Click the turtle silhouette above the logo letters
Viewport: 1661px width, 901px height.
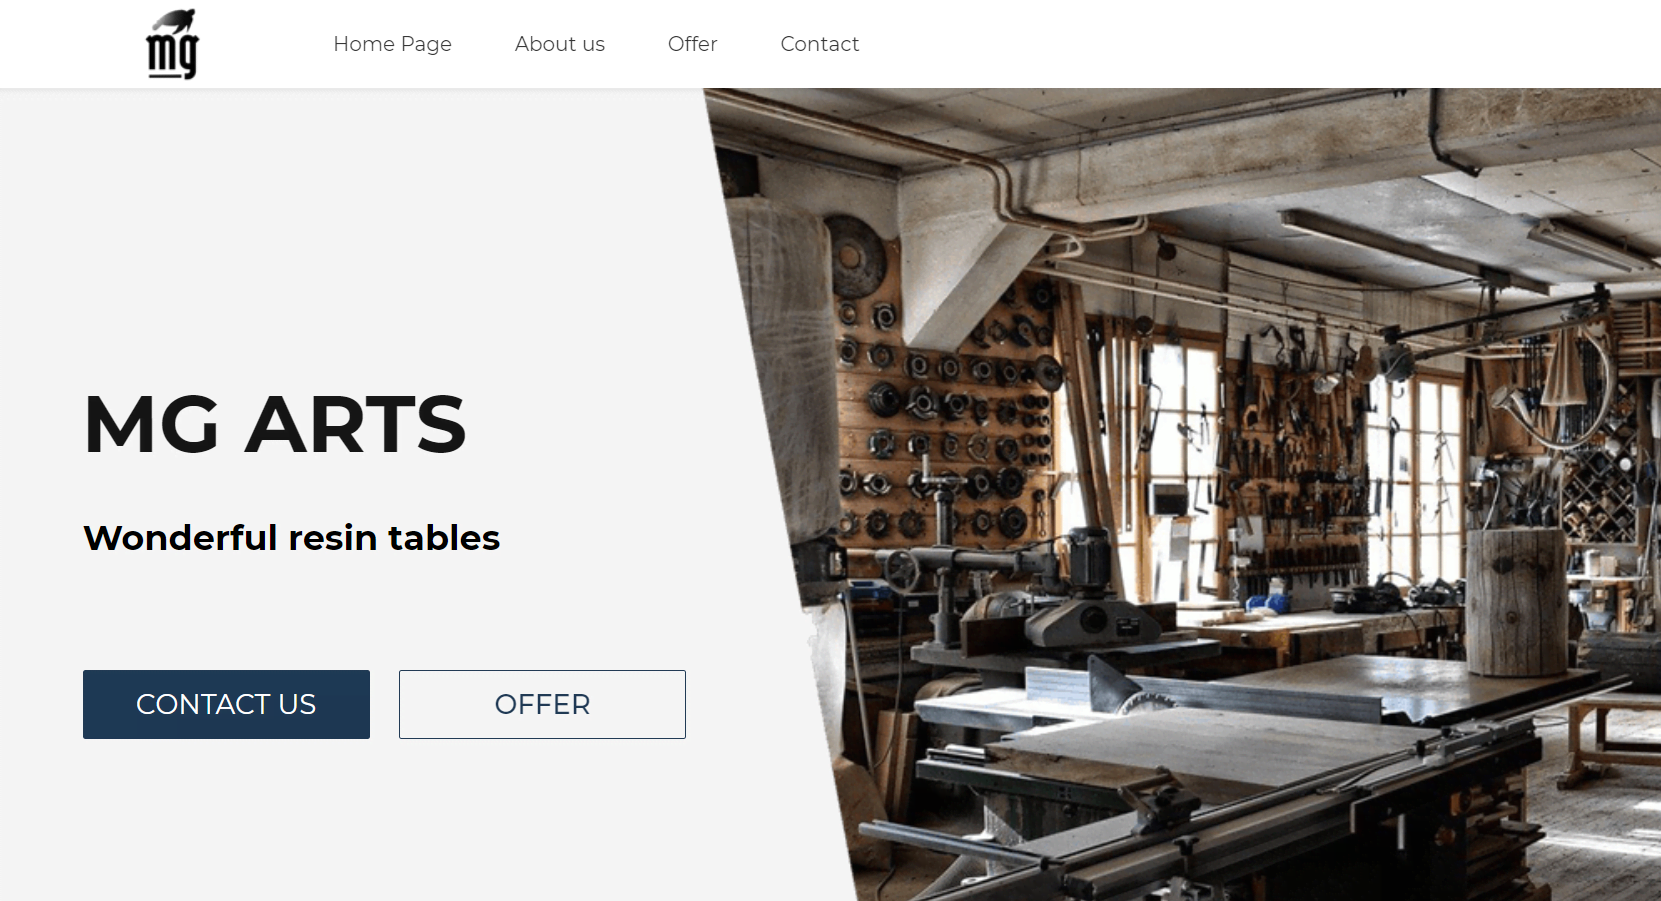point(176,20)
